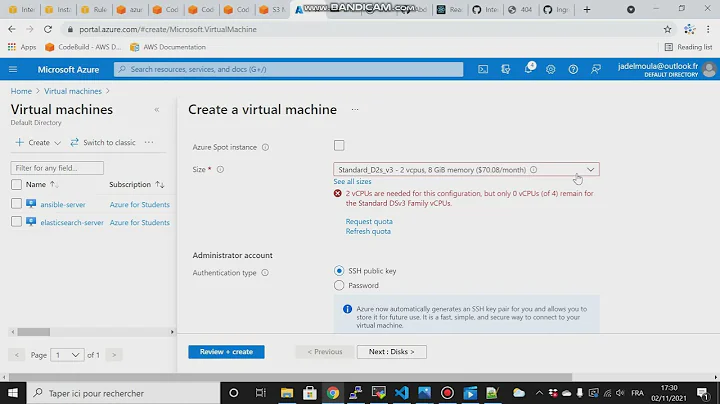
Task: Choose SSH public key authentication
Action: (x=339, y=271)
